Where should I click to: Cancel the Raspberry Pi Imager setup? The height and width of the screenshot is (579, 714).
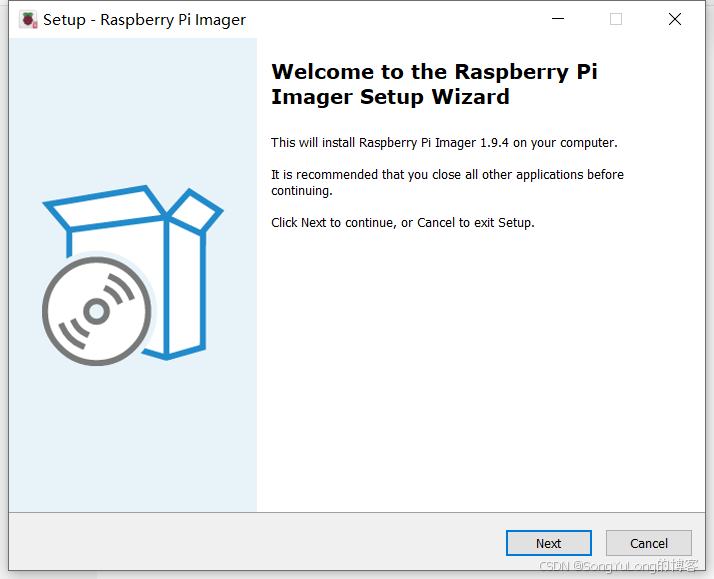(648, 543)
